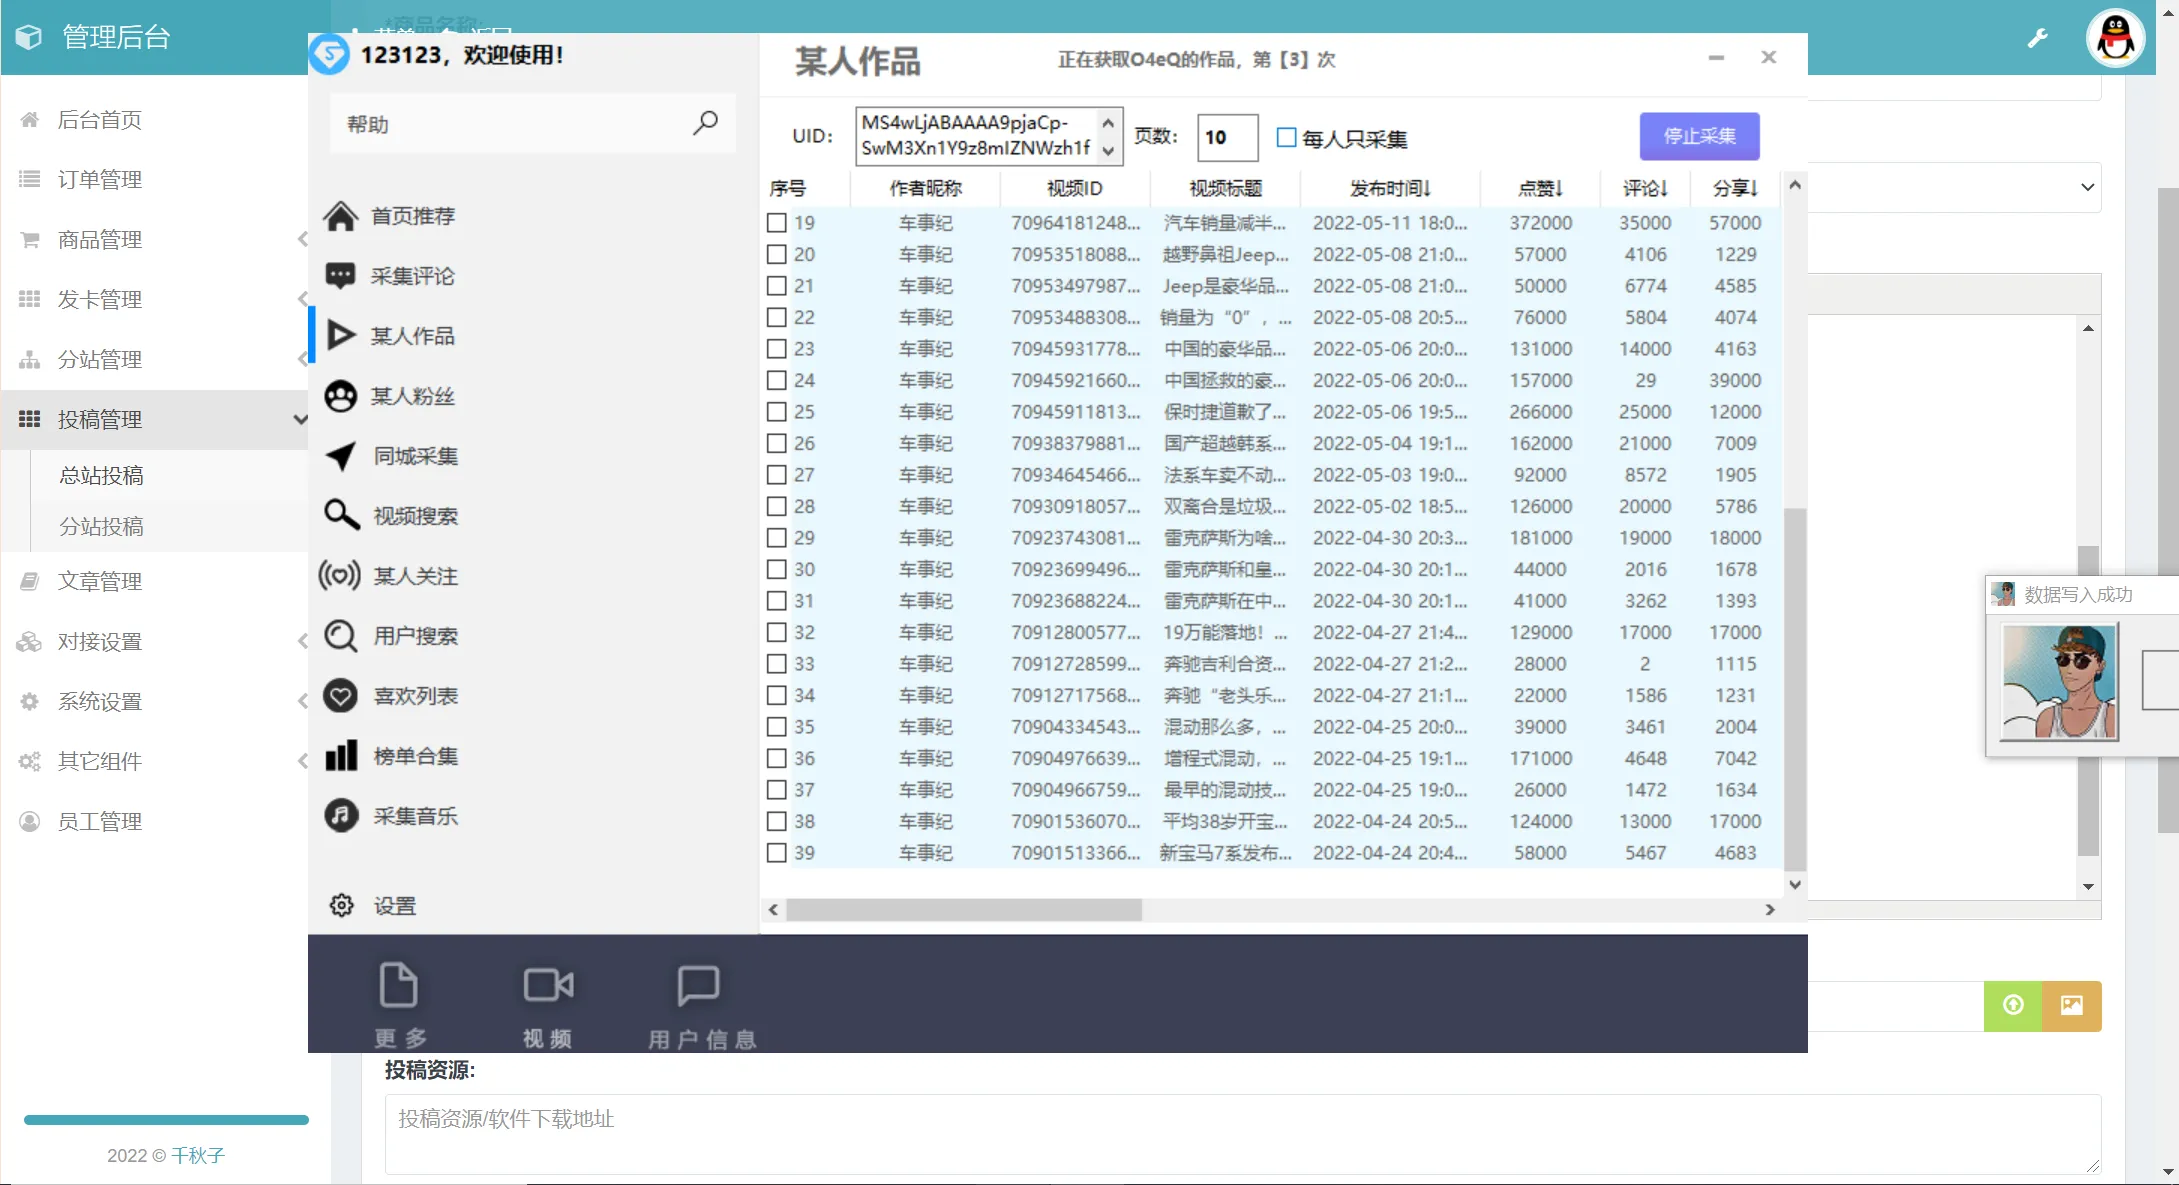2179x1185 pixels.
Task: Click the 某人粉丝 face icon
Action: [x=340, y=396]
